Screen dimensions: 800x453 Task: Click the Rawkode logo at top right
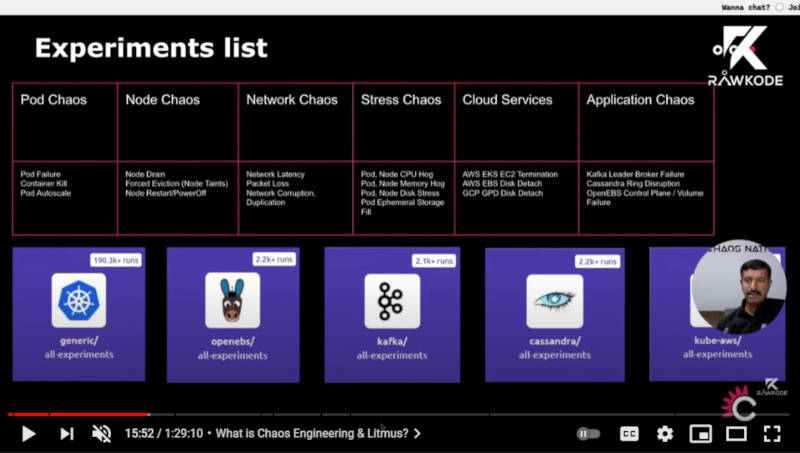(745, 57)
